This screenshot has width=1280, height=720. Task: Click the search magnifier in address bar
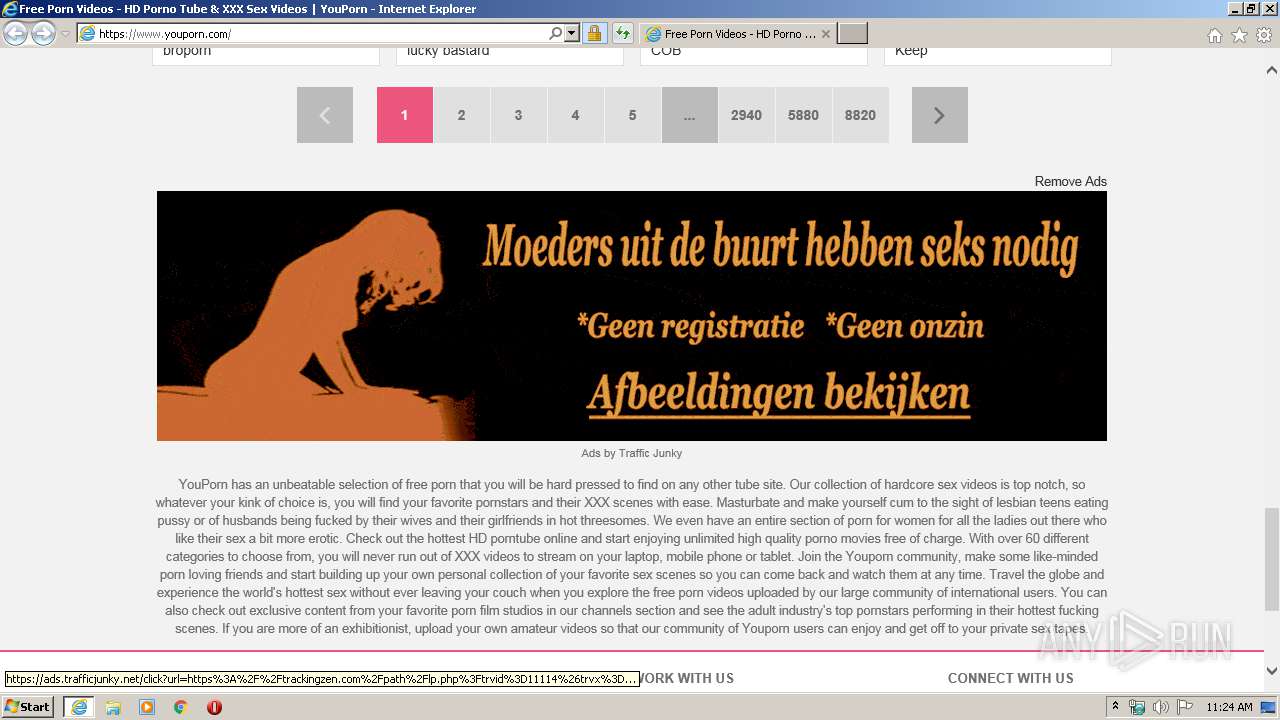[x=555, y=34]
